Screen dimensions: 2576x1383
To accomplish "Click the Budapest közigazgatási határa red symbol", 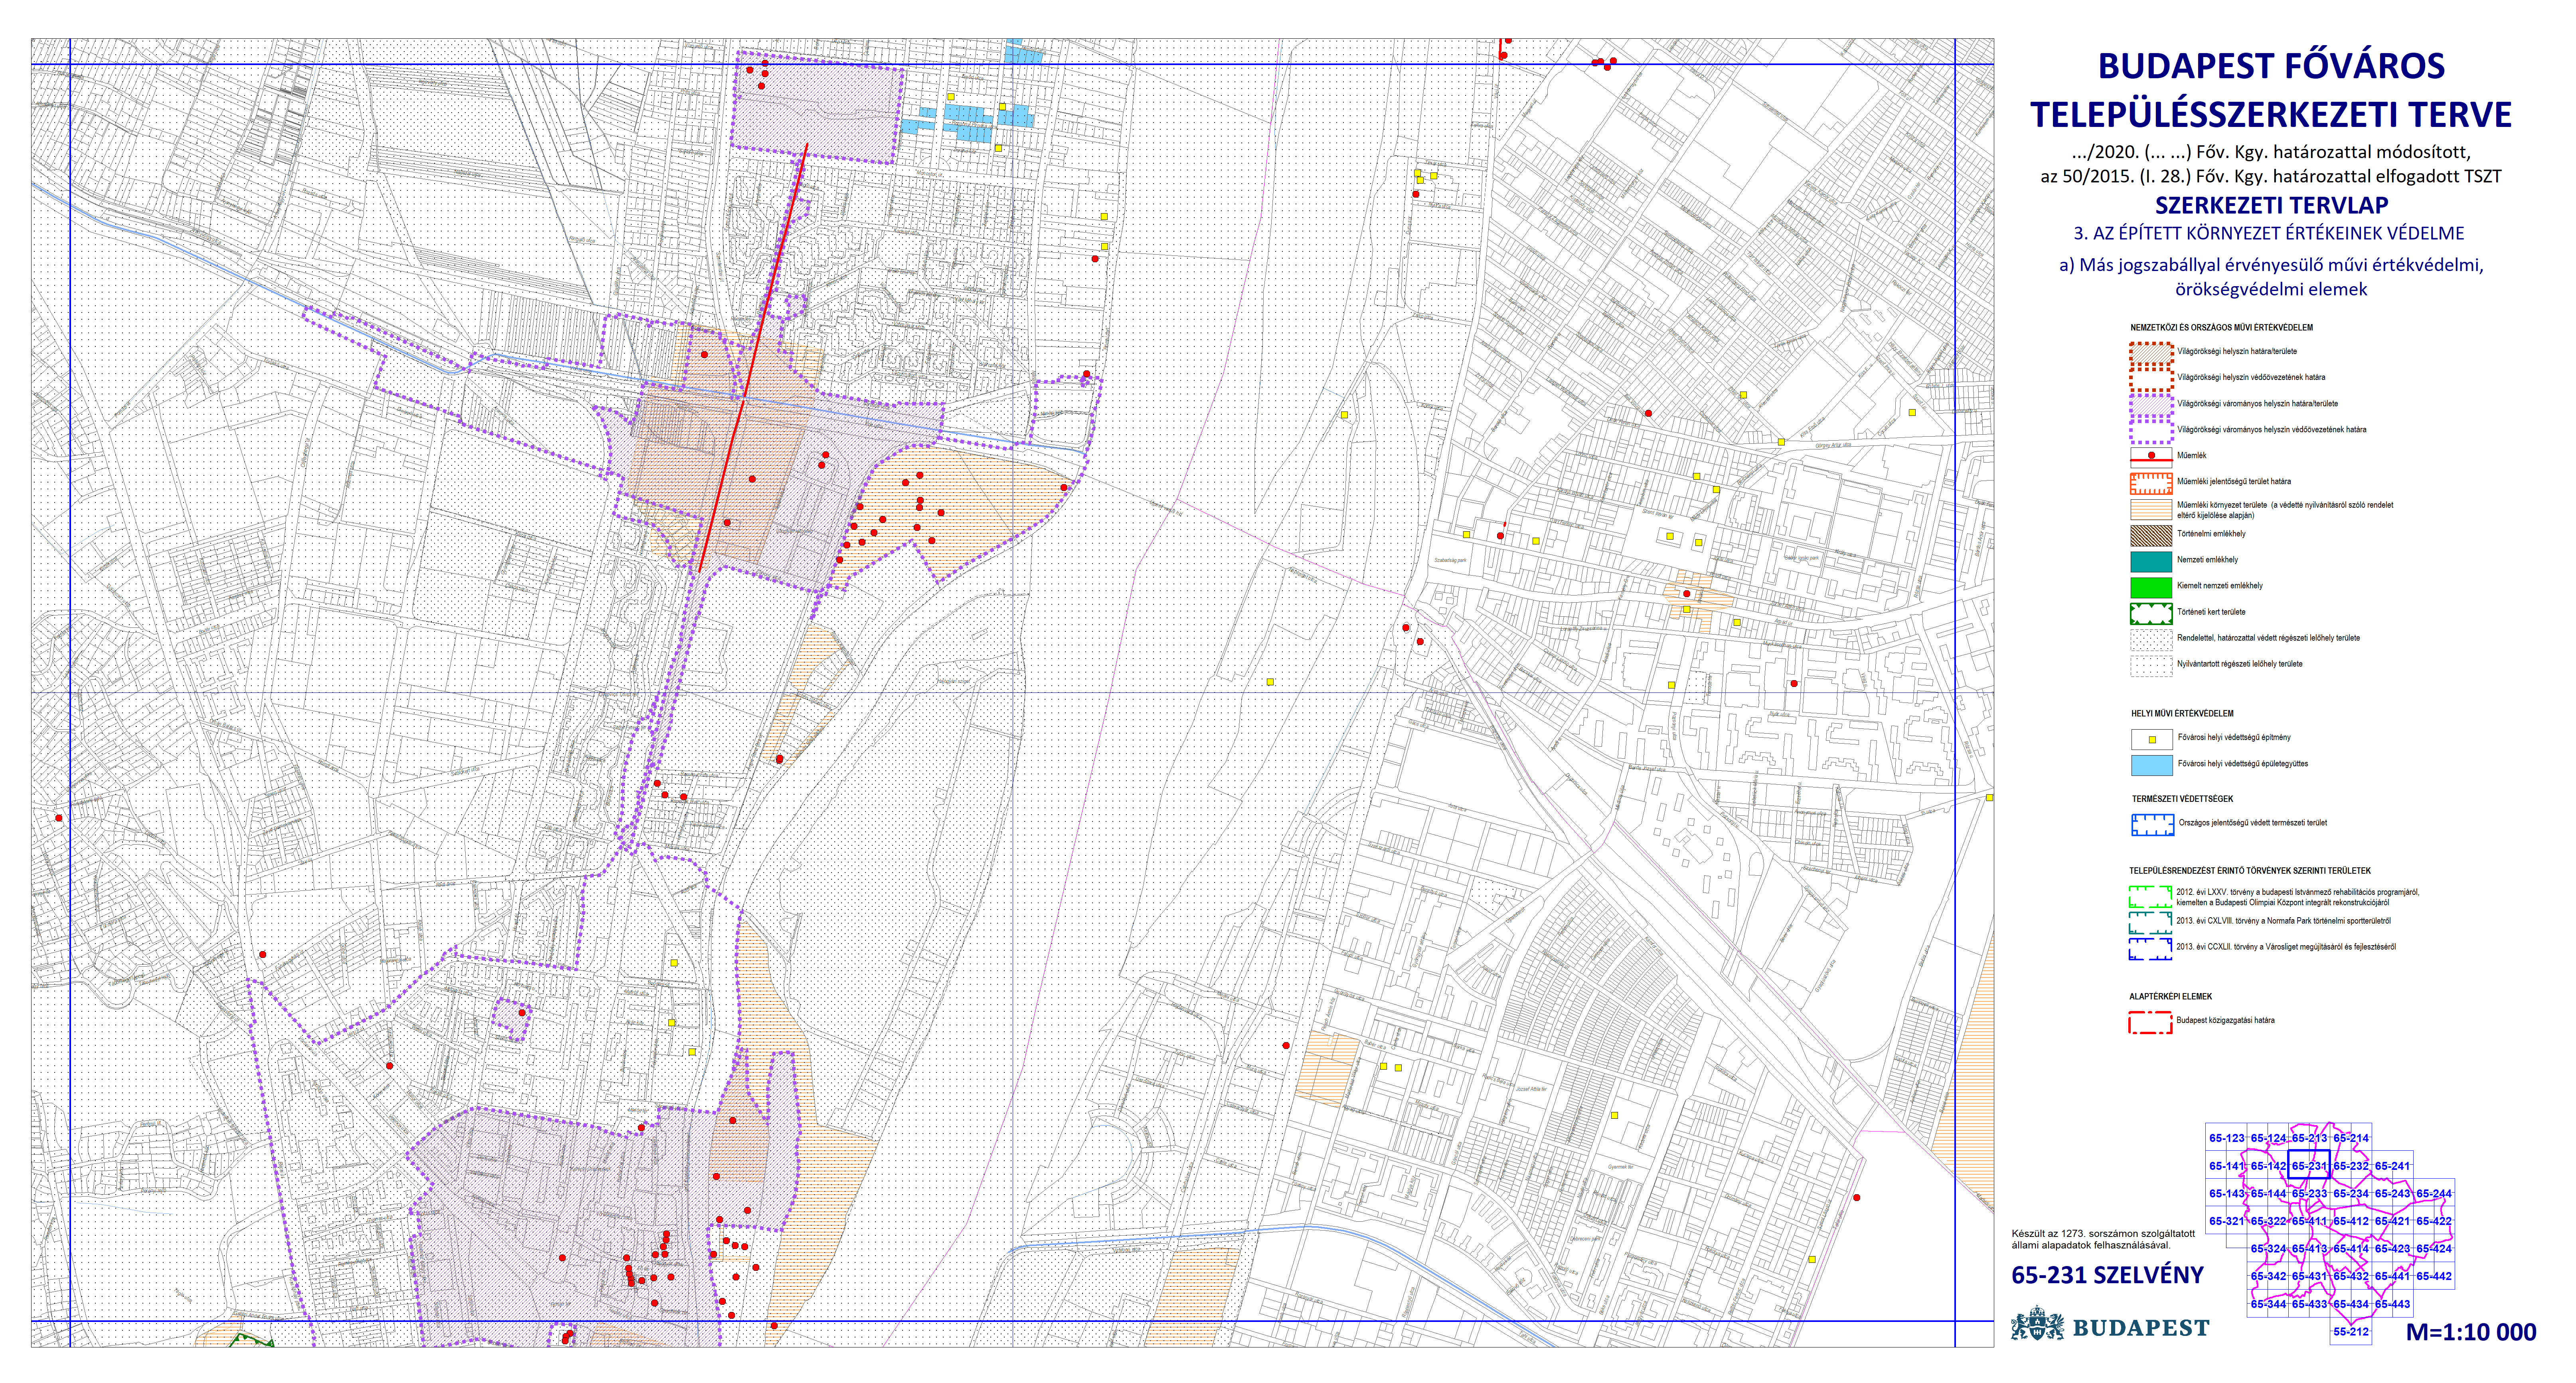I will click(x=2150, y=1022).
